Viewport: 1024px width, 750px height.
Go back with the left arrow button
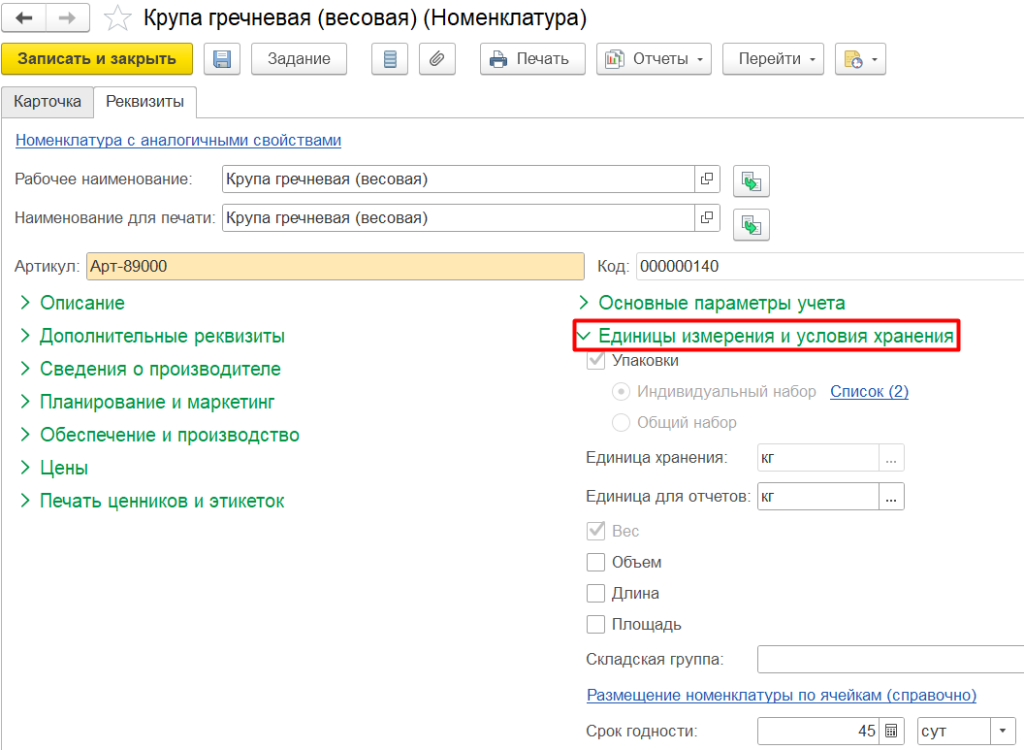click(x=24, y=18)
